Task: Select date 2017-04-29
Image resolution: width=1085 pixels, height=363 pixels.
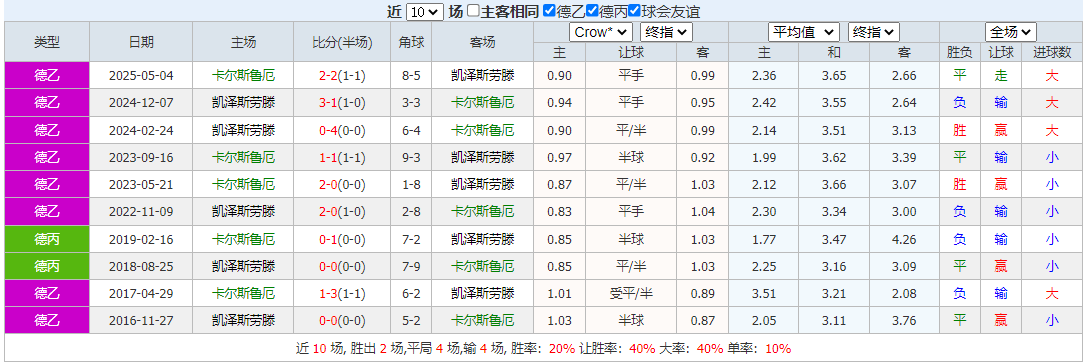Action: [141, 294]
